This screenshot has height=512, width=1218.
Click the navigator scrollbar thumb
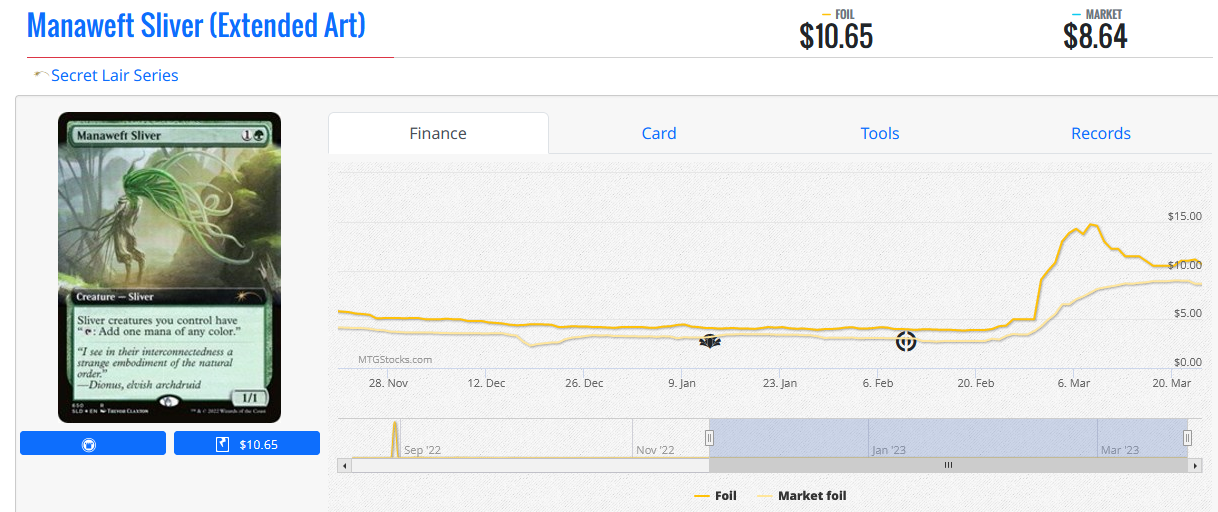pos(949,465)
